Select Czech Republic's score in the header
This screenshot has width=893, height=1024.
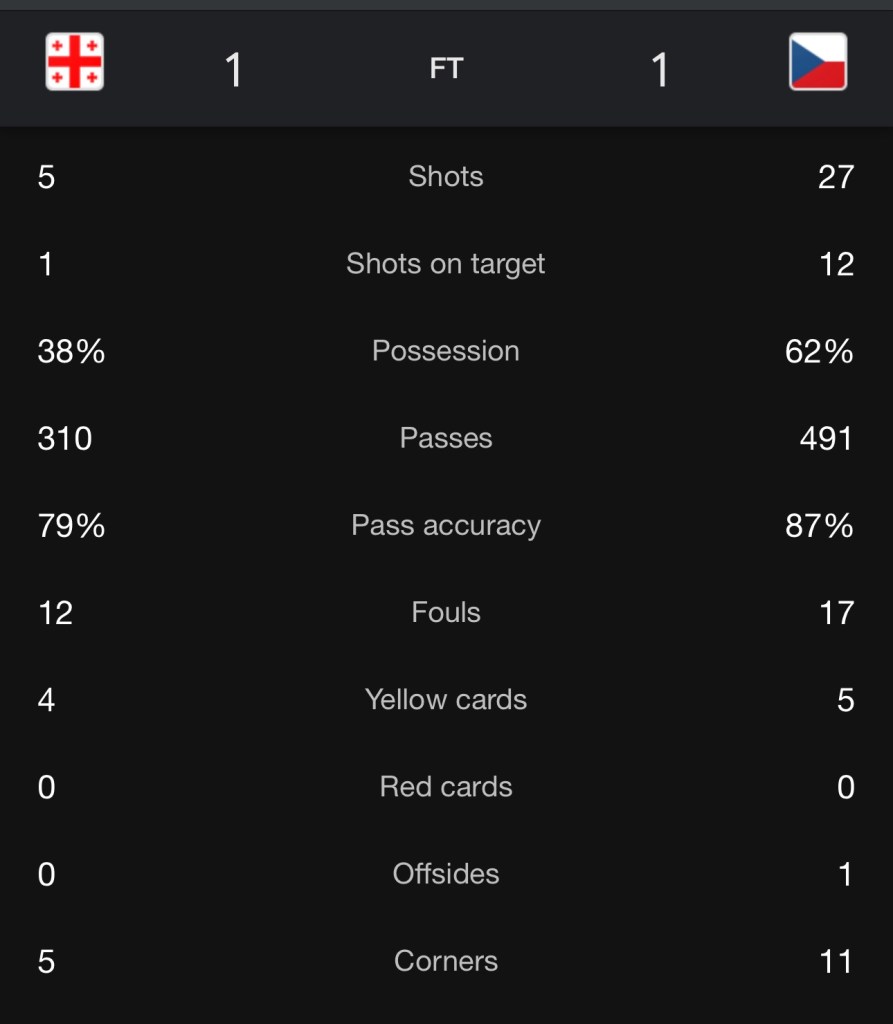tap(659, 70)
